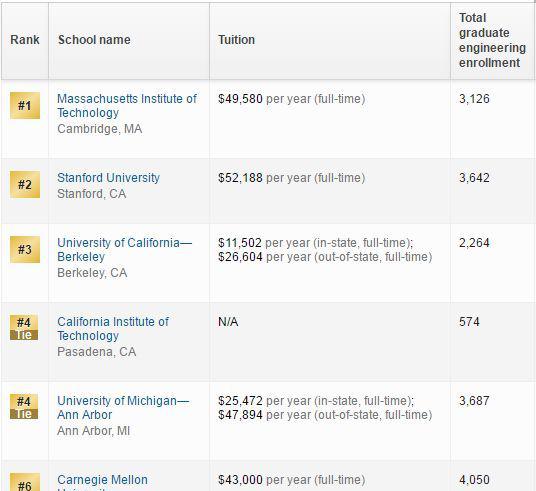Click Caltech's #4 Tie rank badge

24,328
